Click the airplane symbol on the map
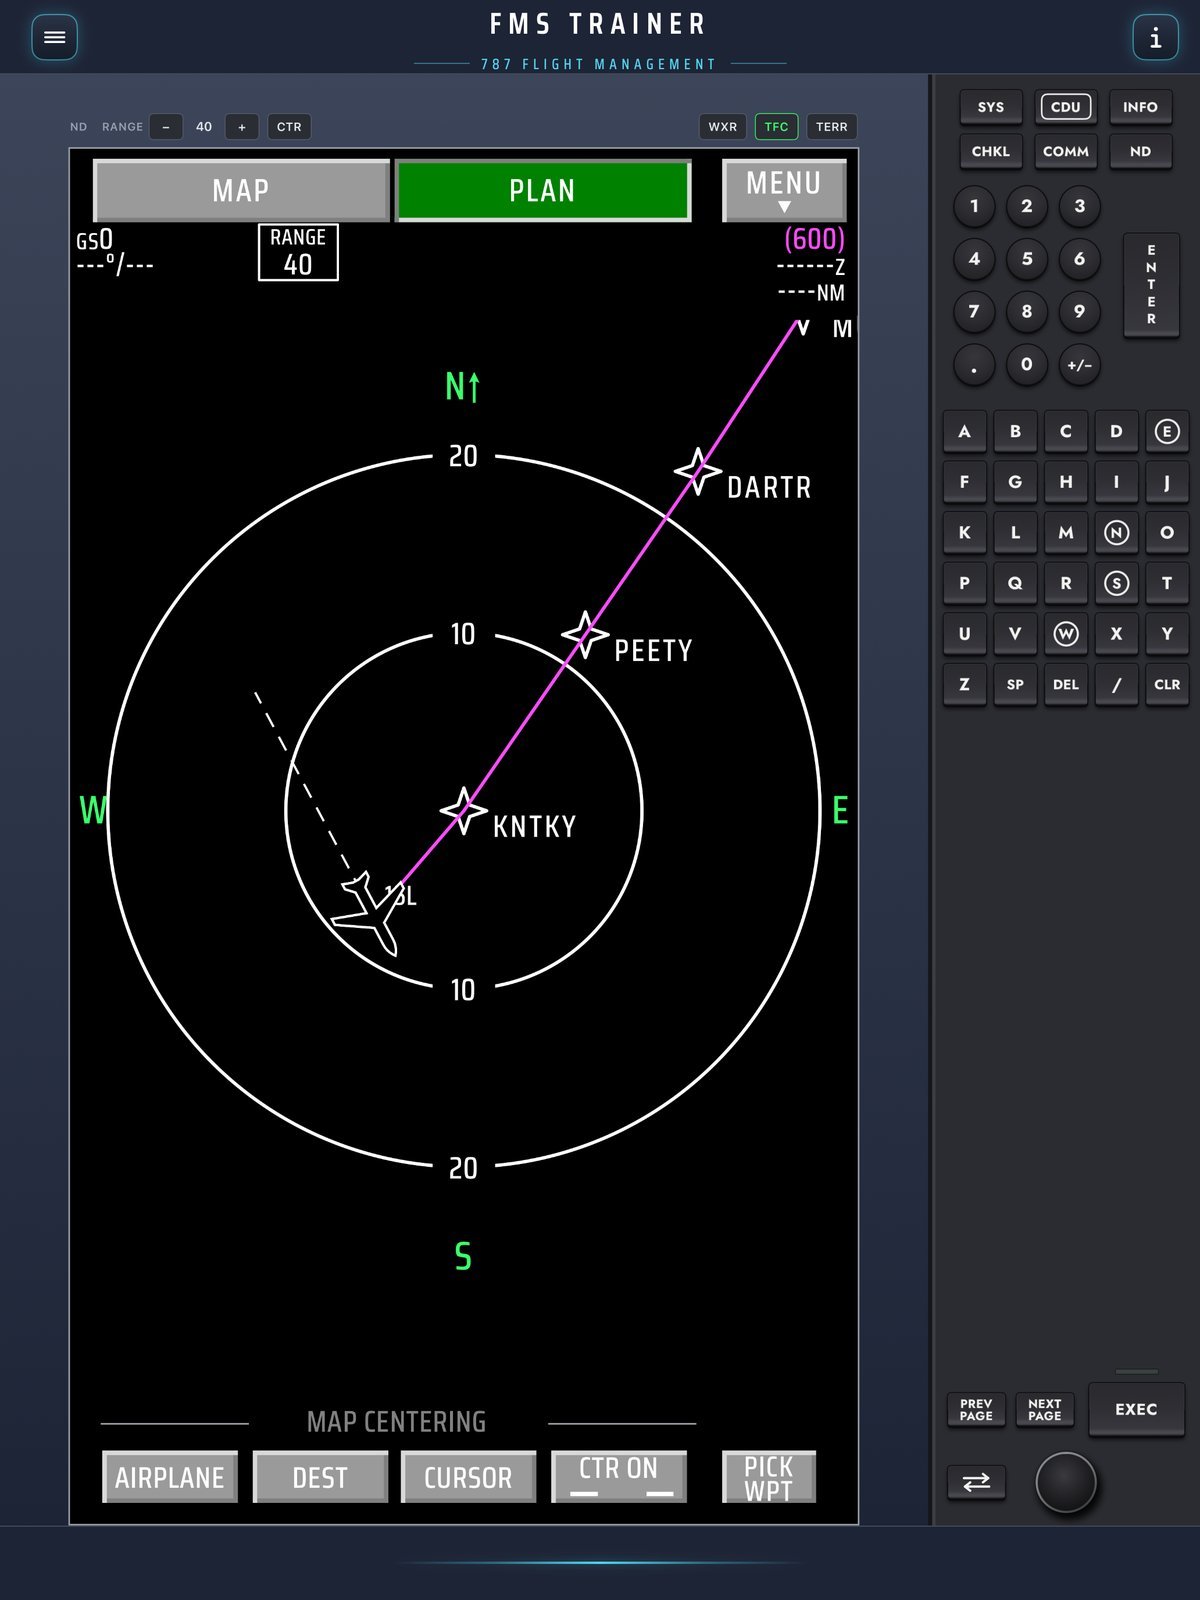Screen dimensions: 1200x1600 pos(368,913)
